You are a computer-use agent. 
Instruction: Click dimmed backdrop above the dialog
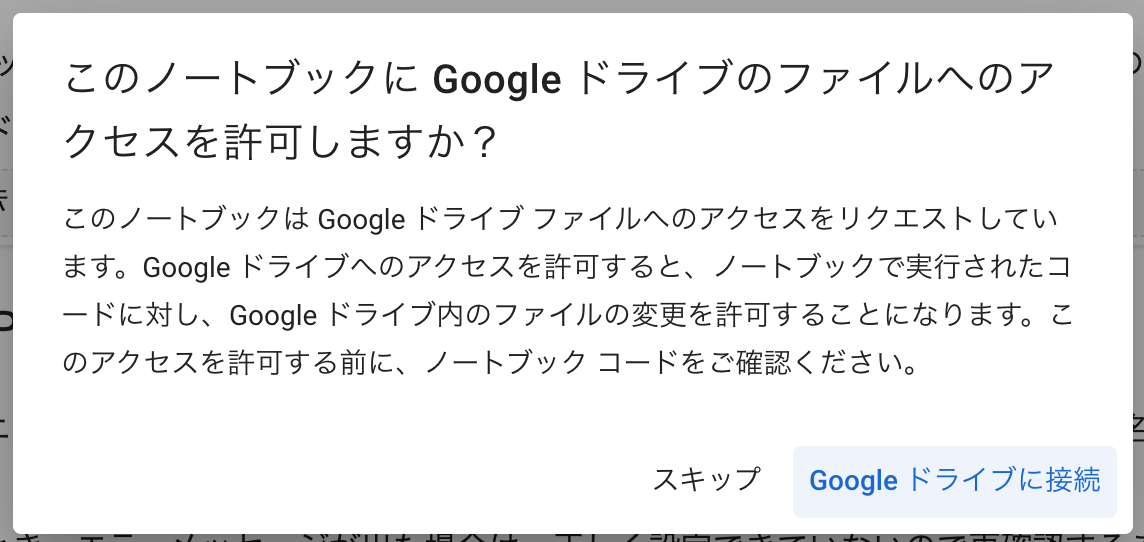(x=570, y=5)
